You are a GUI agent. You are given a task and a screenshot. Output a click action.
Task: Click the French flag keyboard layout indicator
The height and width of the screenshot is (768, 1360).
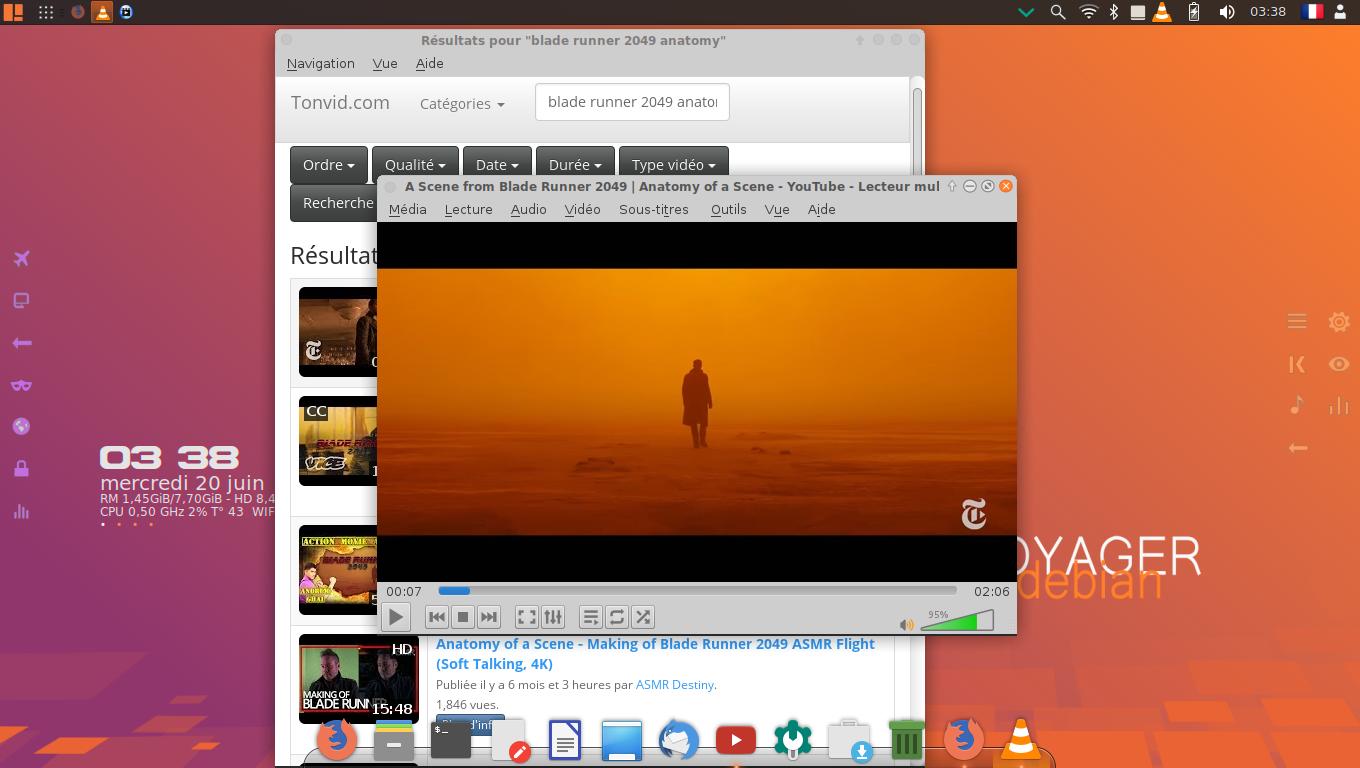click(x=1312, y=12)
